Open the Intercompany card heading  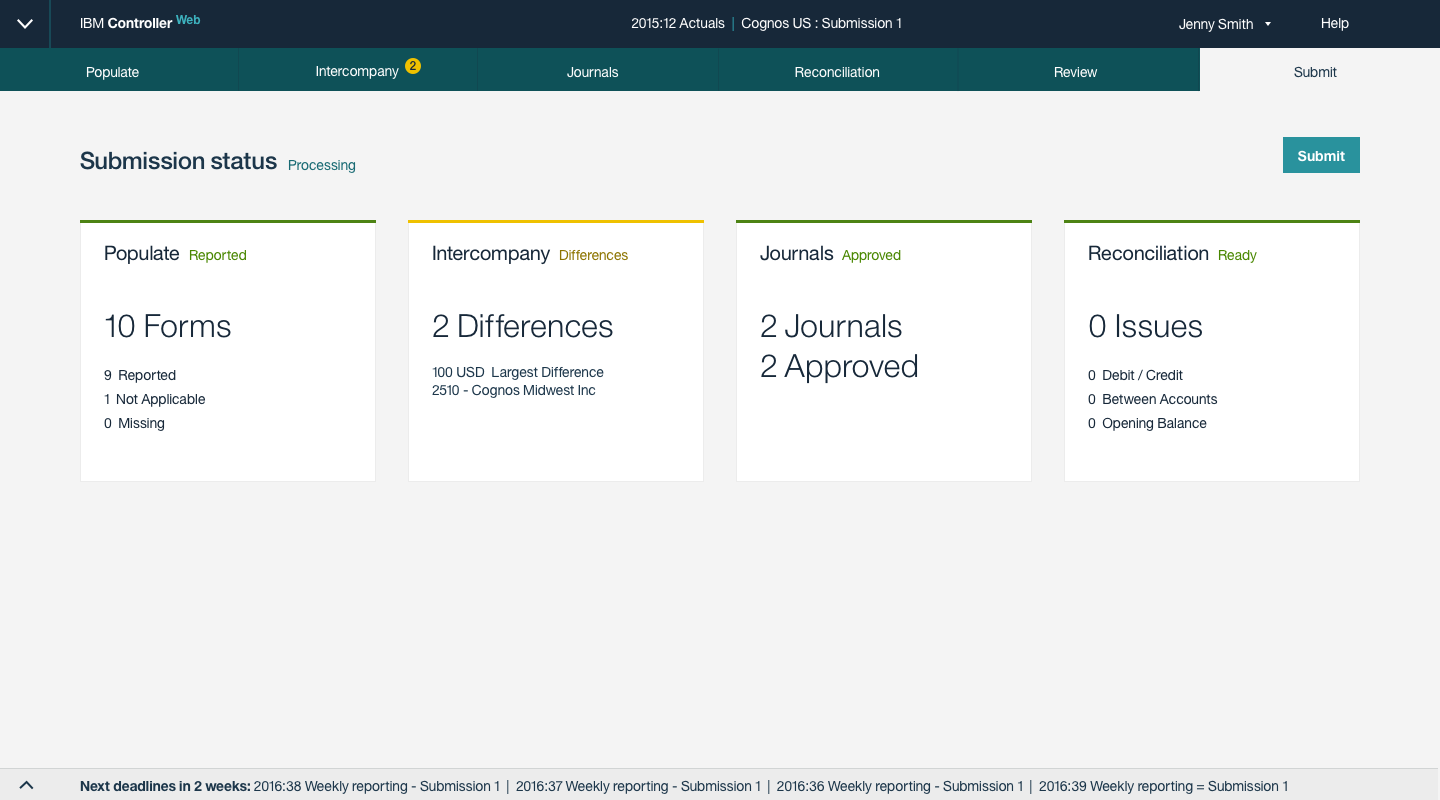491,253
